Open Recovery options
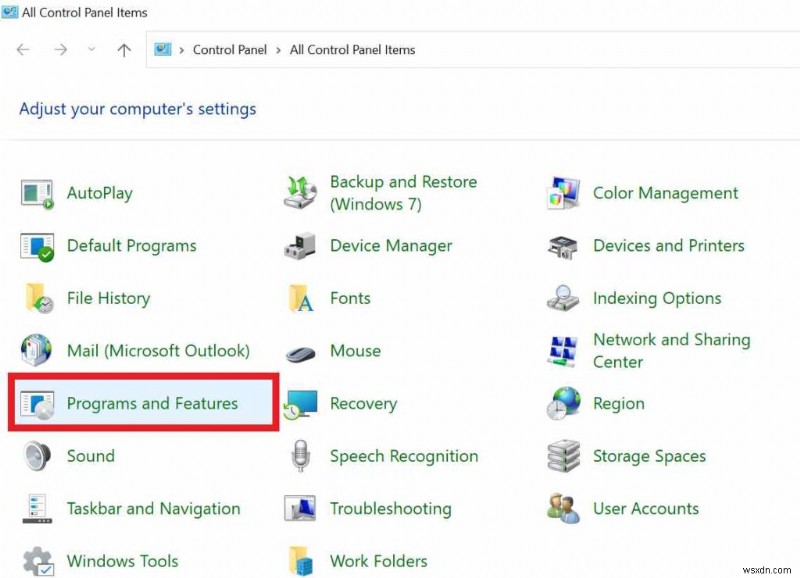 pos(363,404)
